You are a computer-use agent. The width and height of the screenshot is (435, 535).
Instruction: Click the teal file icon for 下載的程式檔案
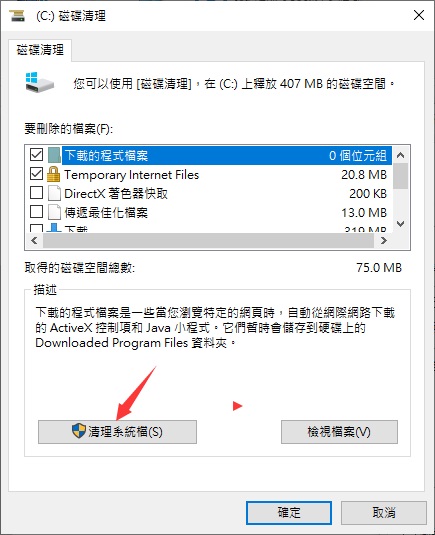pyautogui.click(x=54, y=155)
